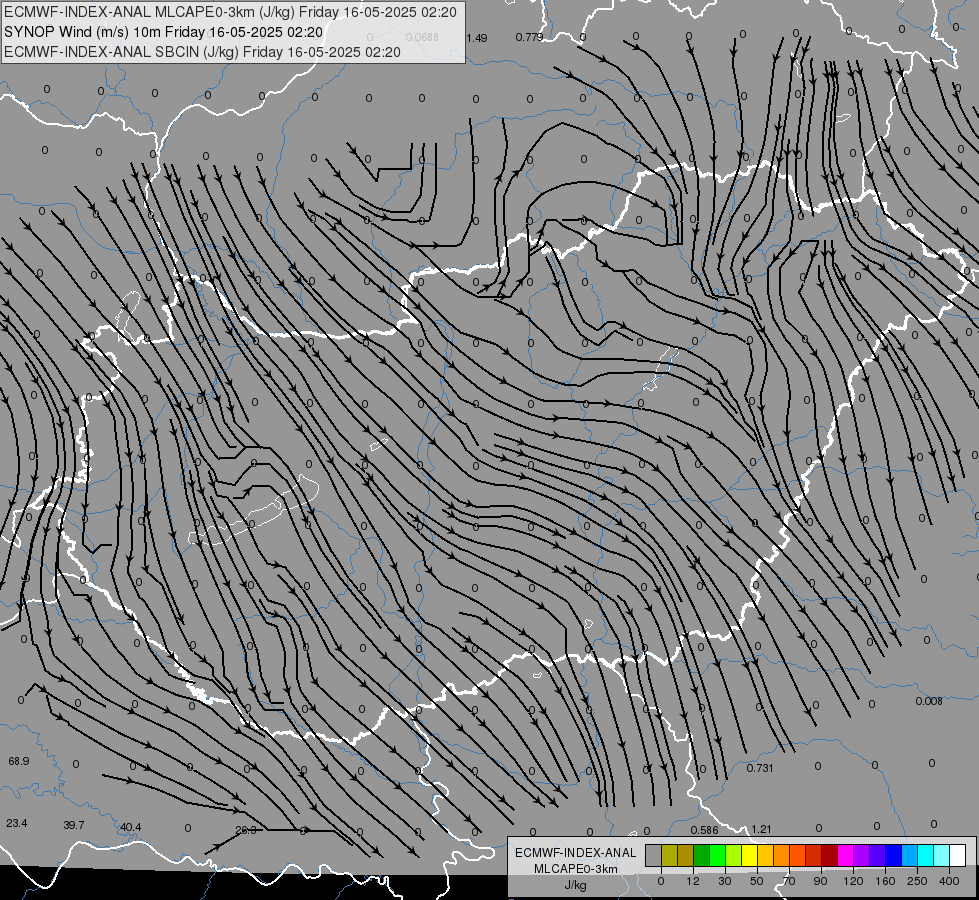Screen dimensions: 979x900
Task: Click the 1.49 value near the top
Action: coord(476,38)
